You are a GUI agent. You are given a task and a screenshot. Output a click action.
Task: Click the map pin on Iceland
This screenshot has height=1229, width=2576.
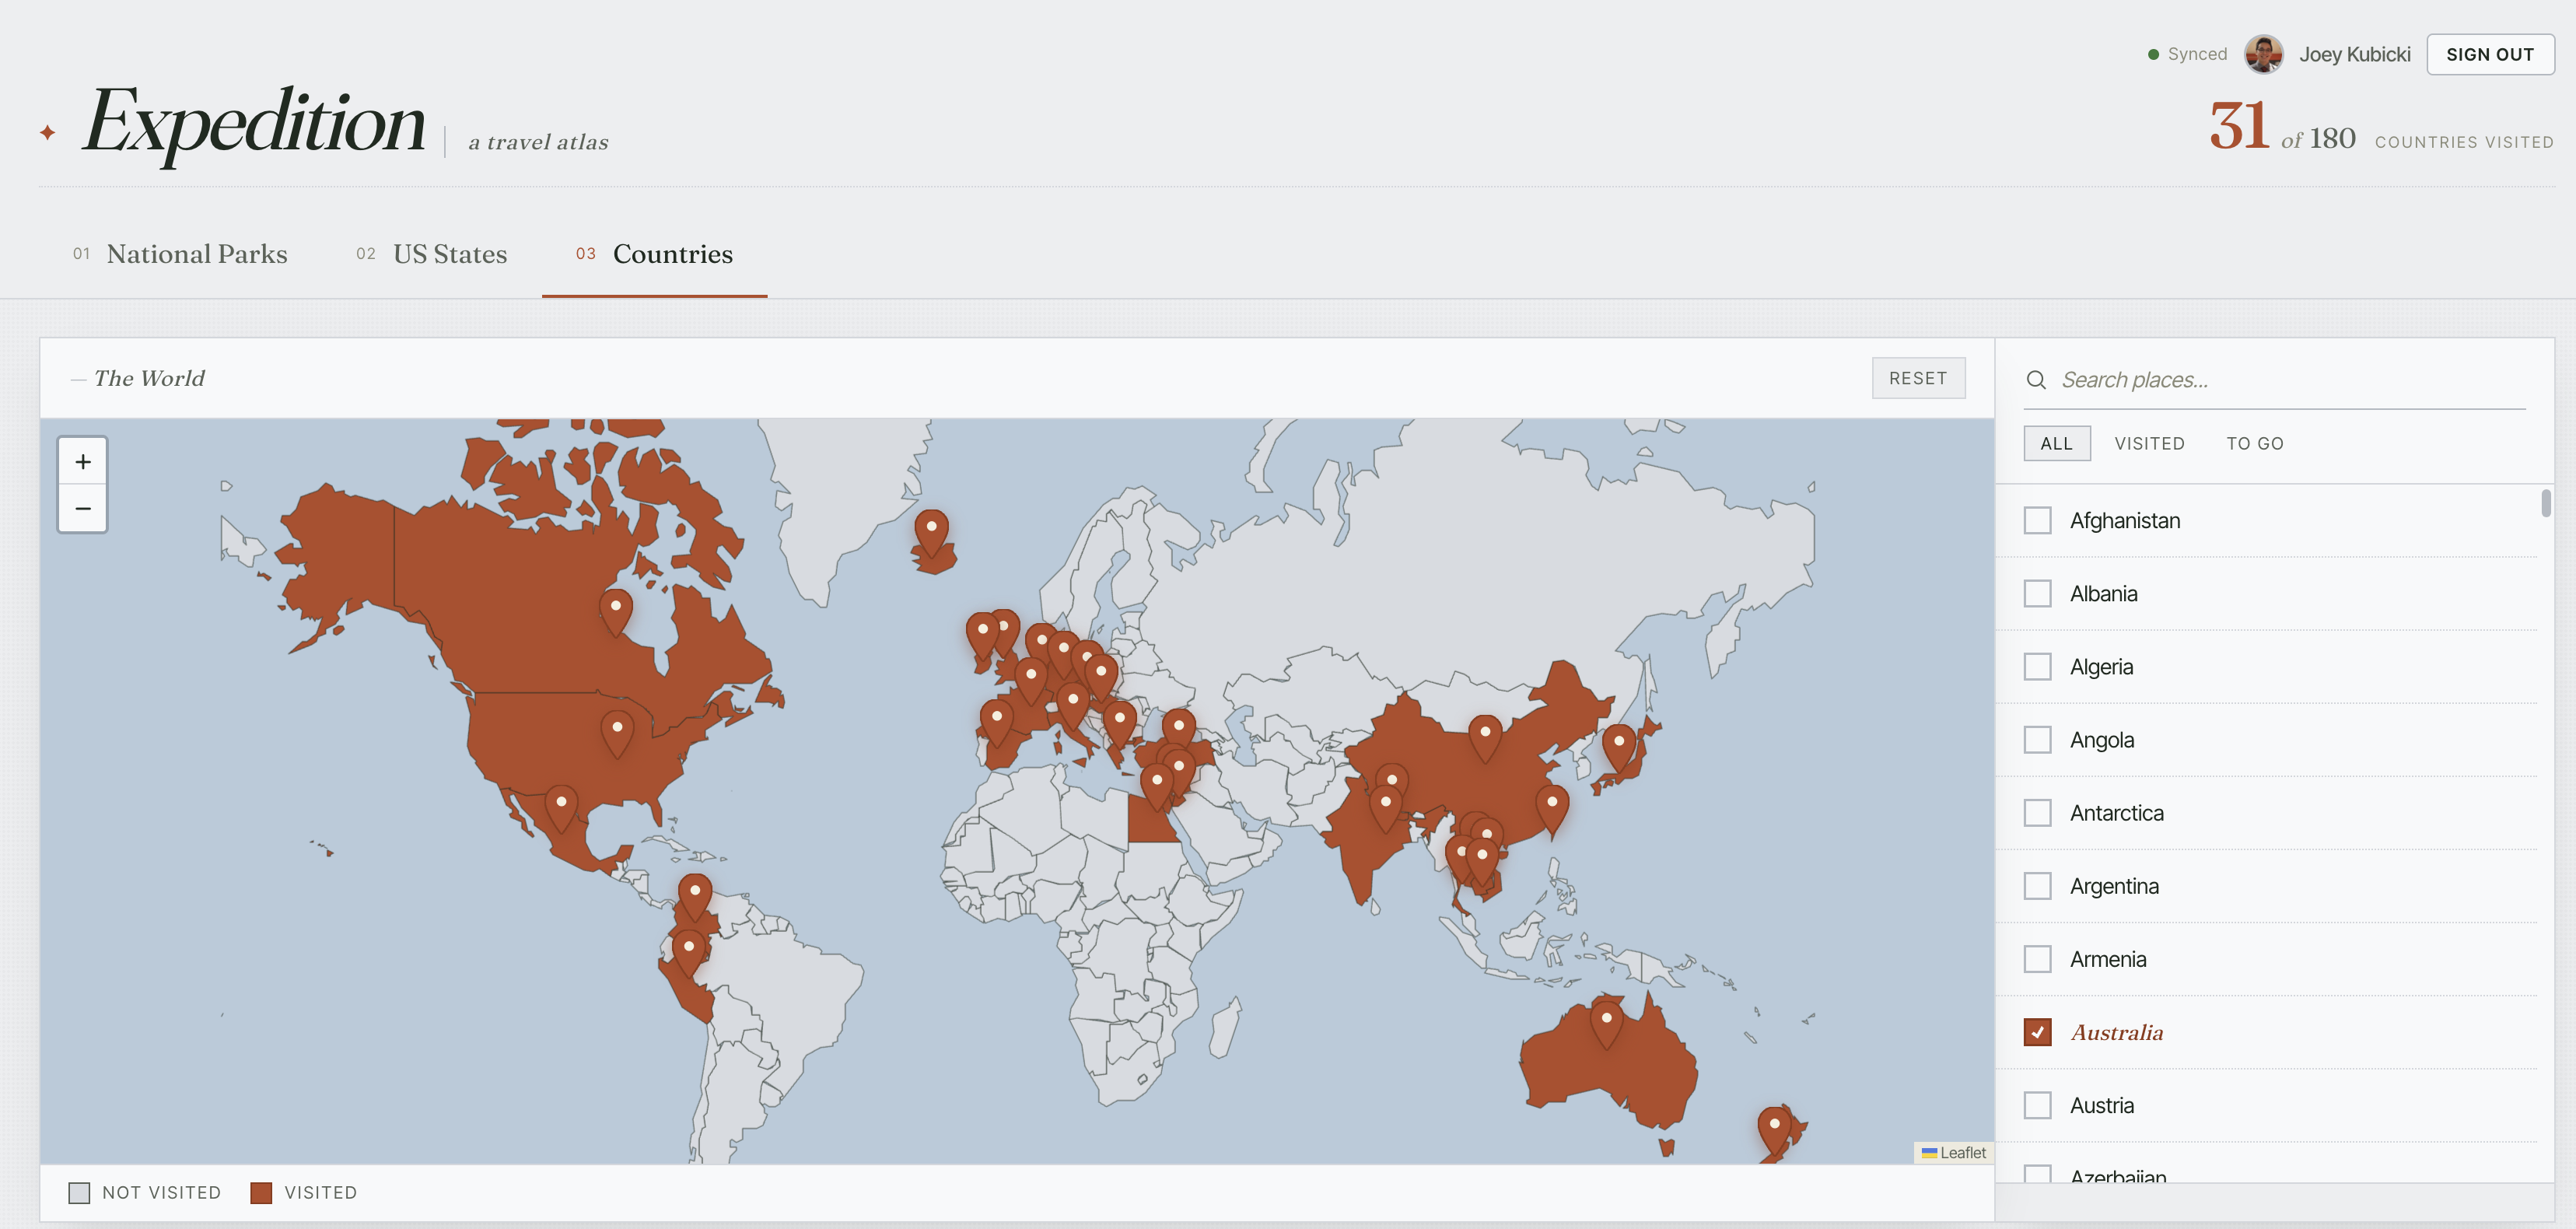click(x=931, y=533)
